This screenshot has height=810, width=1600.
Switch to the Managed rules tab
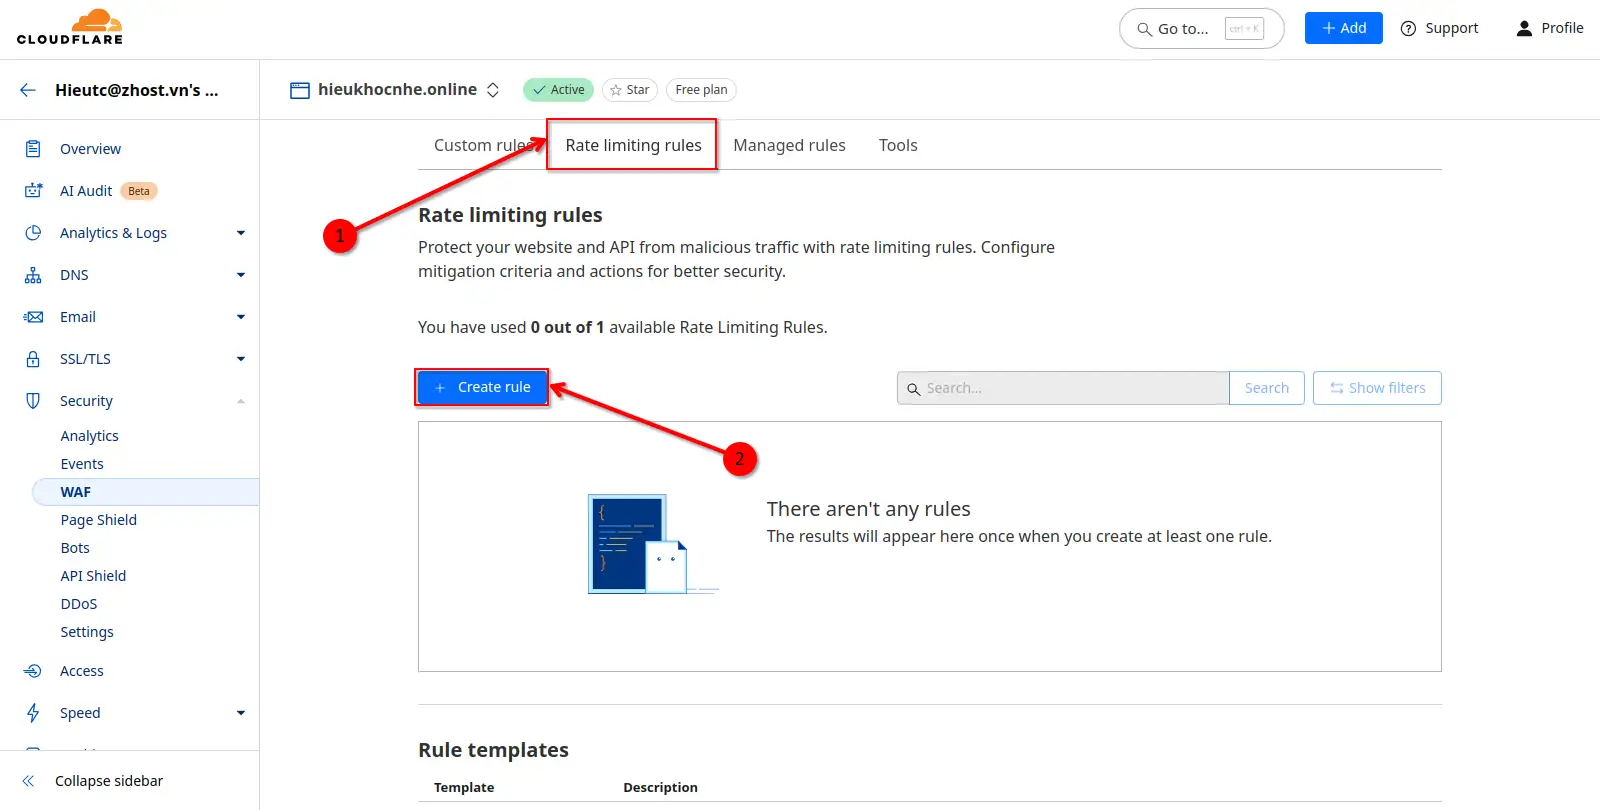789,145
